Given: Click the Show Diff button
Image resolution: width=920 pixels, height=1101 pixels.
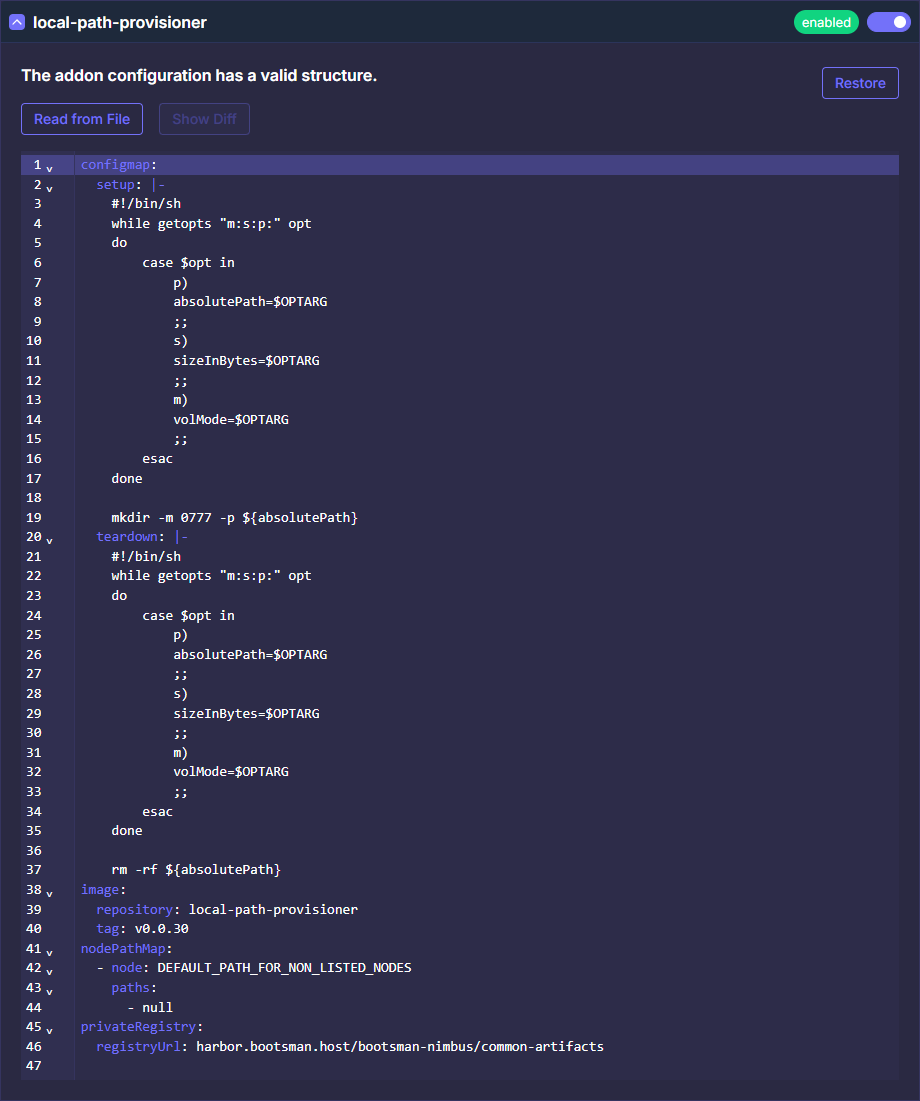Looking at the screenshot, I should (x=204, y=119).
